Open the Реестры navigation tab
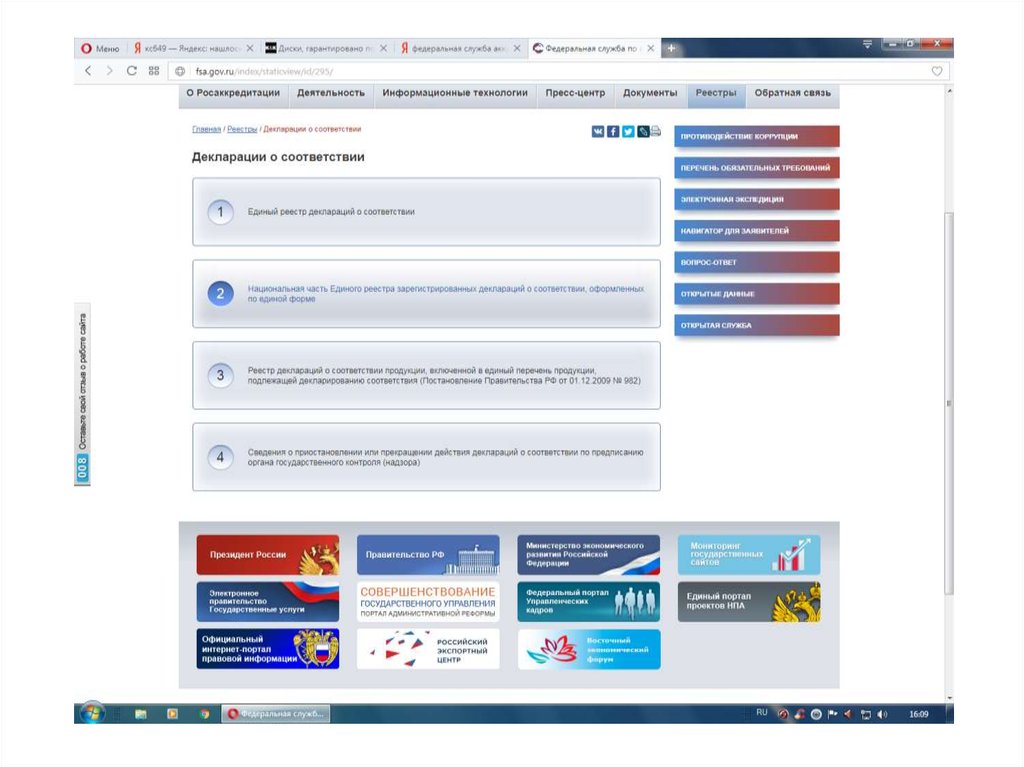Screen dimensions: 1024x767 click(x=716, y=93)
